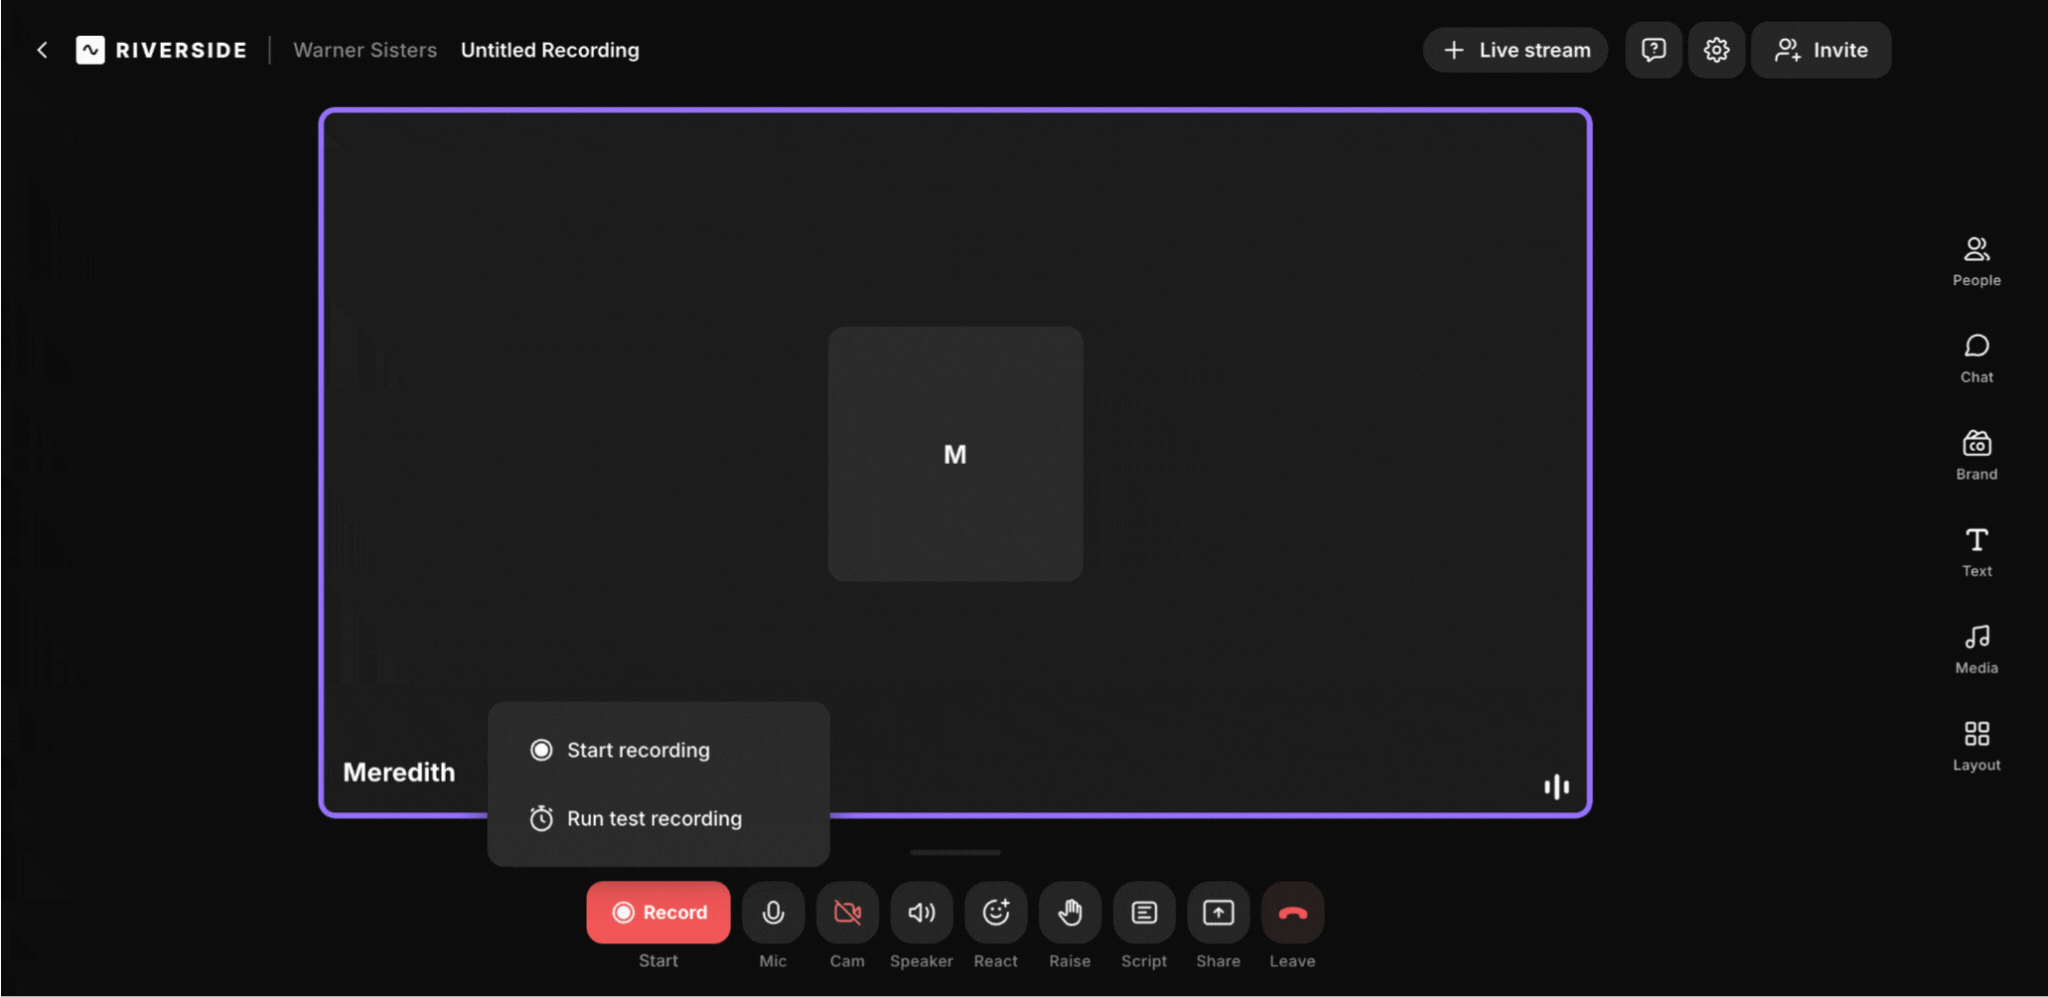Open the Share screen options
Screen dimensions: 2048x997
(1218, 912)
